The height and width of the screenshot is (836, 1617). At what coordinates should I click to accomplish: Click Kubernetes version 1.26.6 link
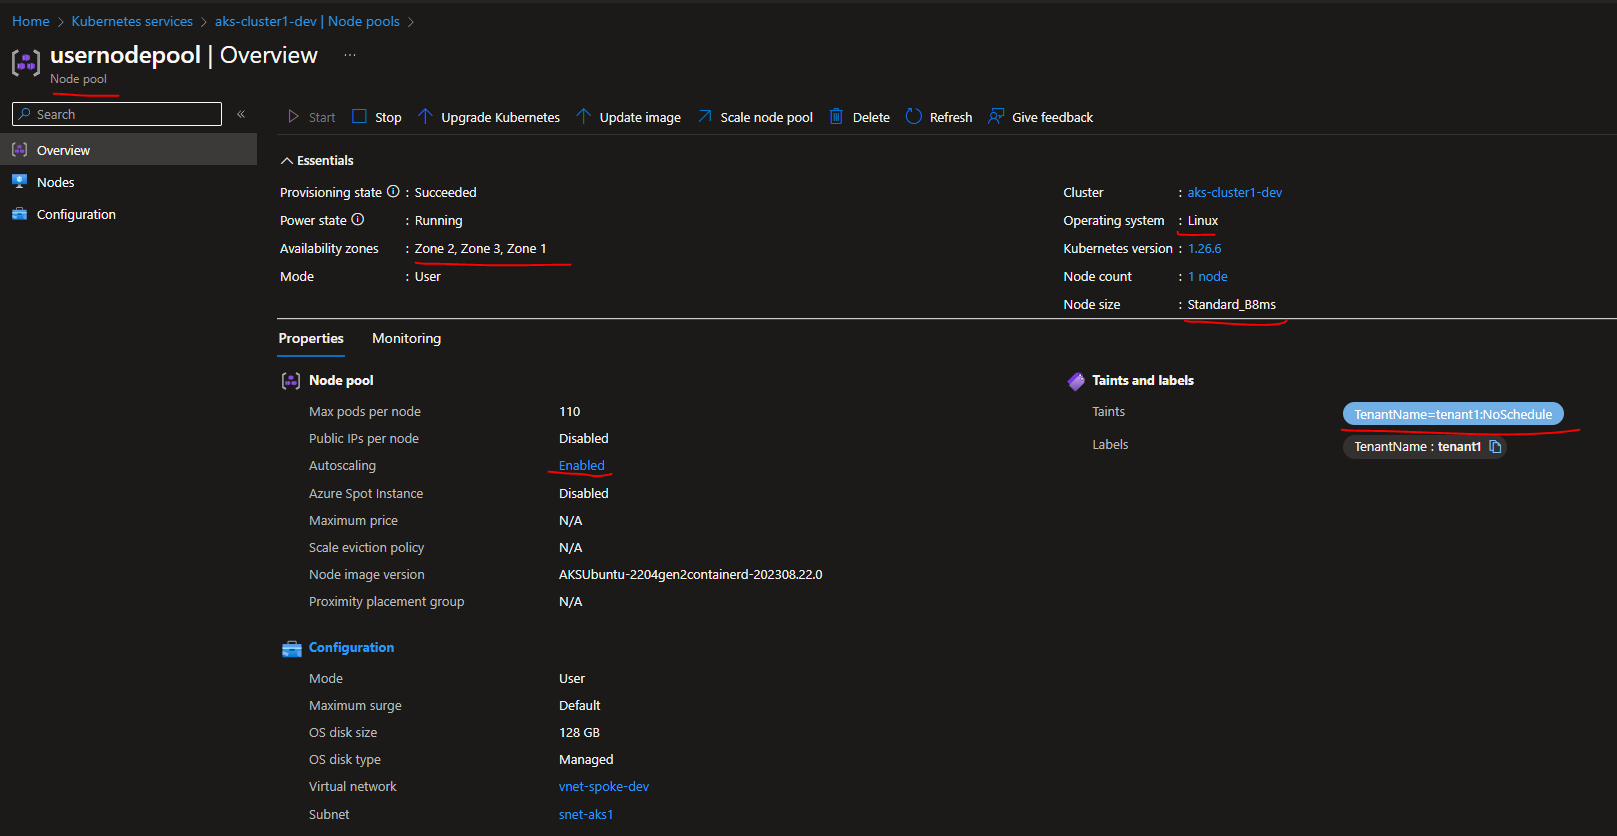click(1204, 248)
